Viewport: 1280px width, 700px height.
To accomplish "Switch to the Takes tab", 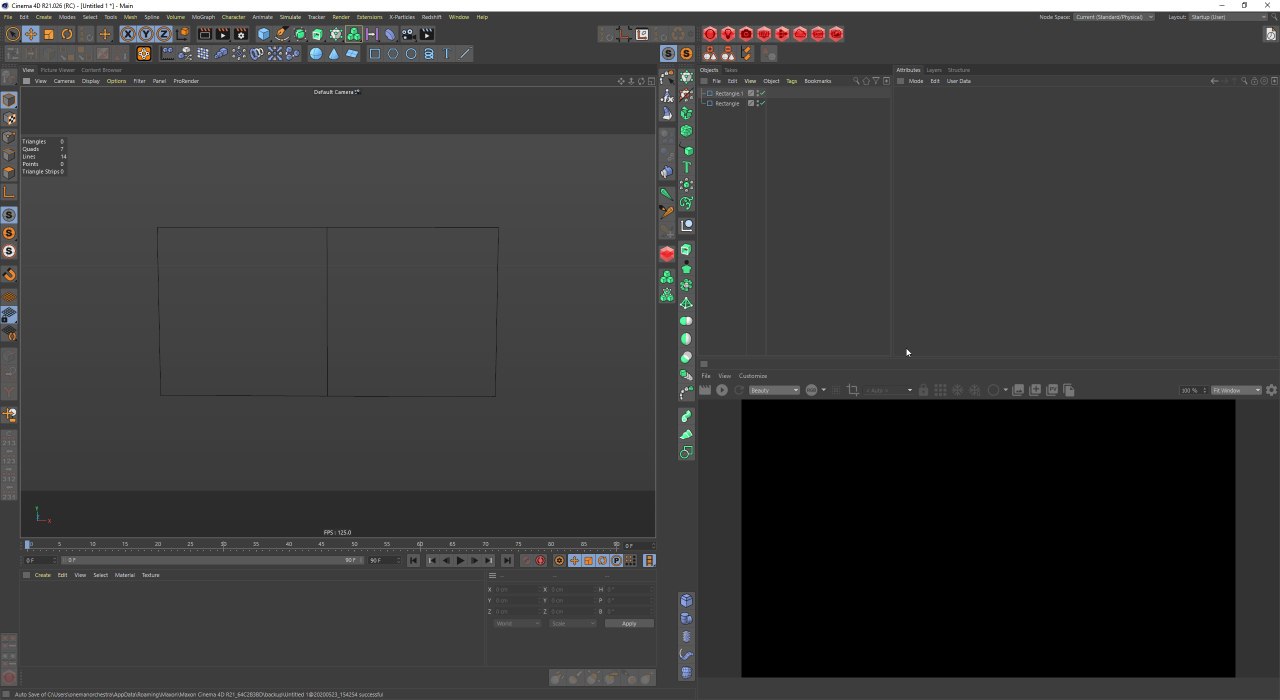I will coord(731,70).
